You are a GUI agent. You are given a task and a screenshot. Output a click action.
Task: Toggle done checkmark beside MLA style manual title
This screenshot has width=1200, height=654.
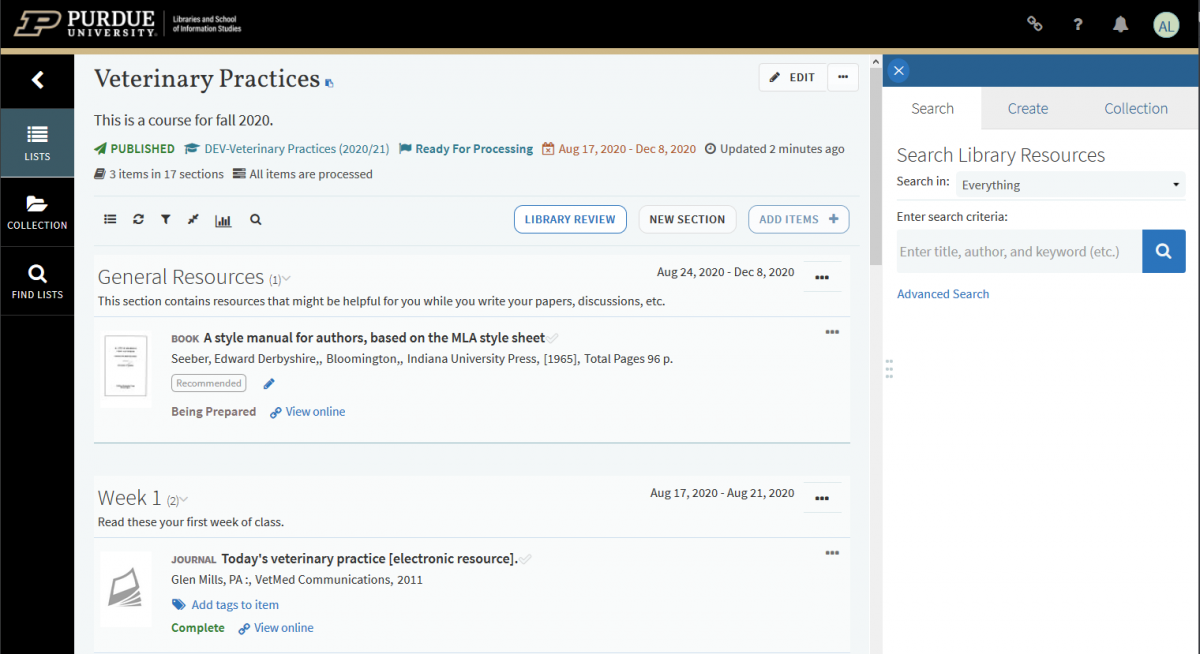point(553,338)
